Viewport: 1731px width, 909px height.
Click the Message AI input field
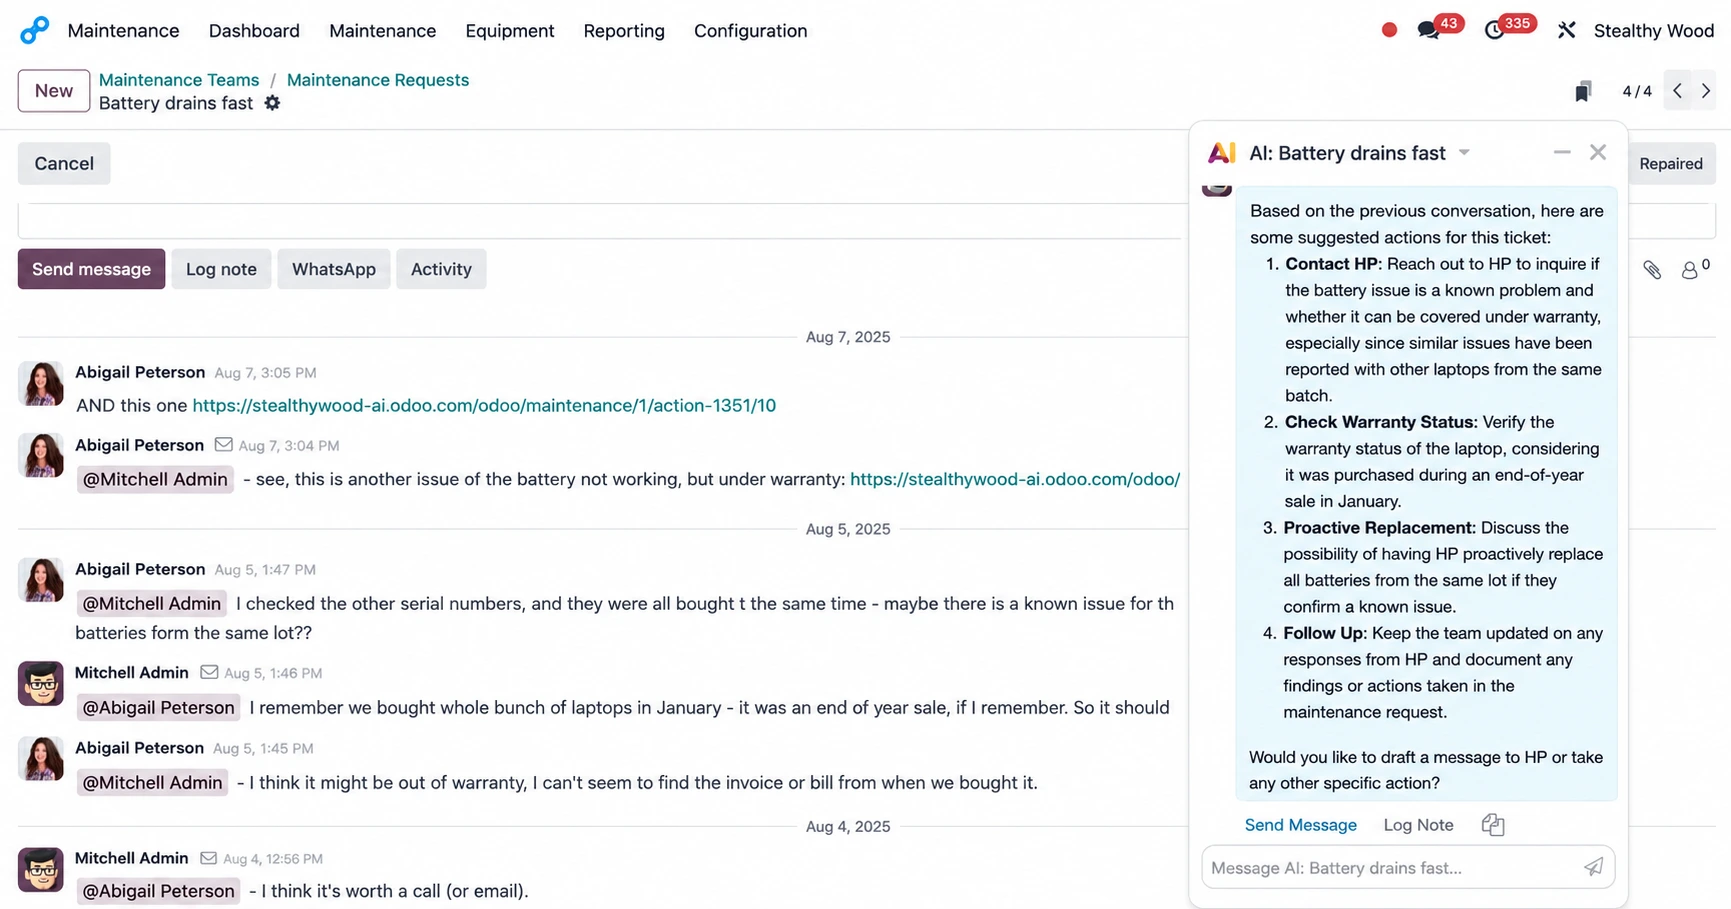tap(1390, 867)
